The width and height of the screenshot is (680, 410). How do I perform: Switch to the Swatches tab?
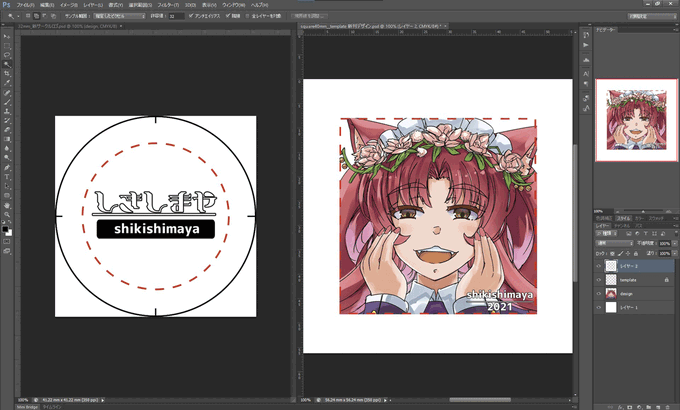tap(656, 218)
